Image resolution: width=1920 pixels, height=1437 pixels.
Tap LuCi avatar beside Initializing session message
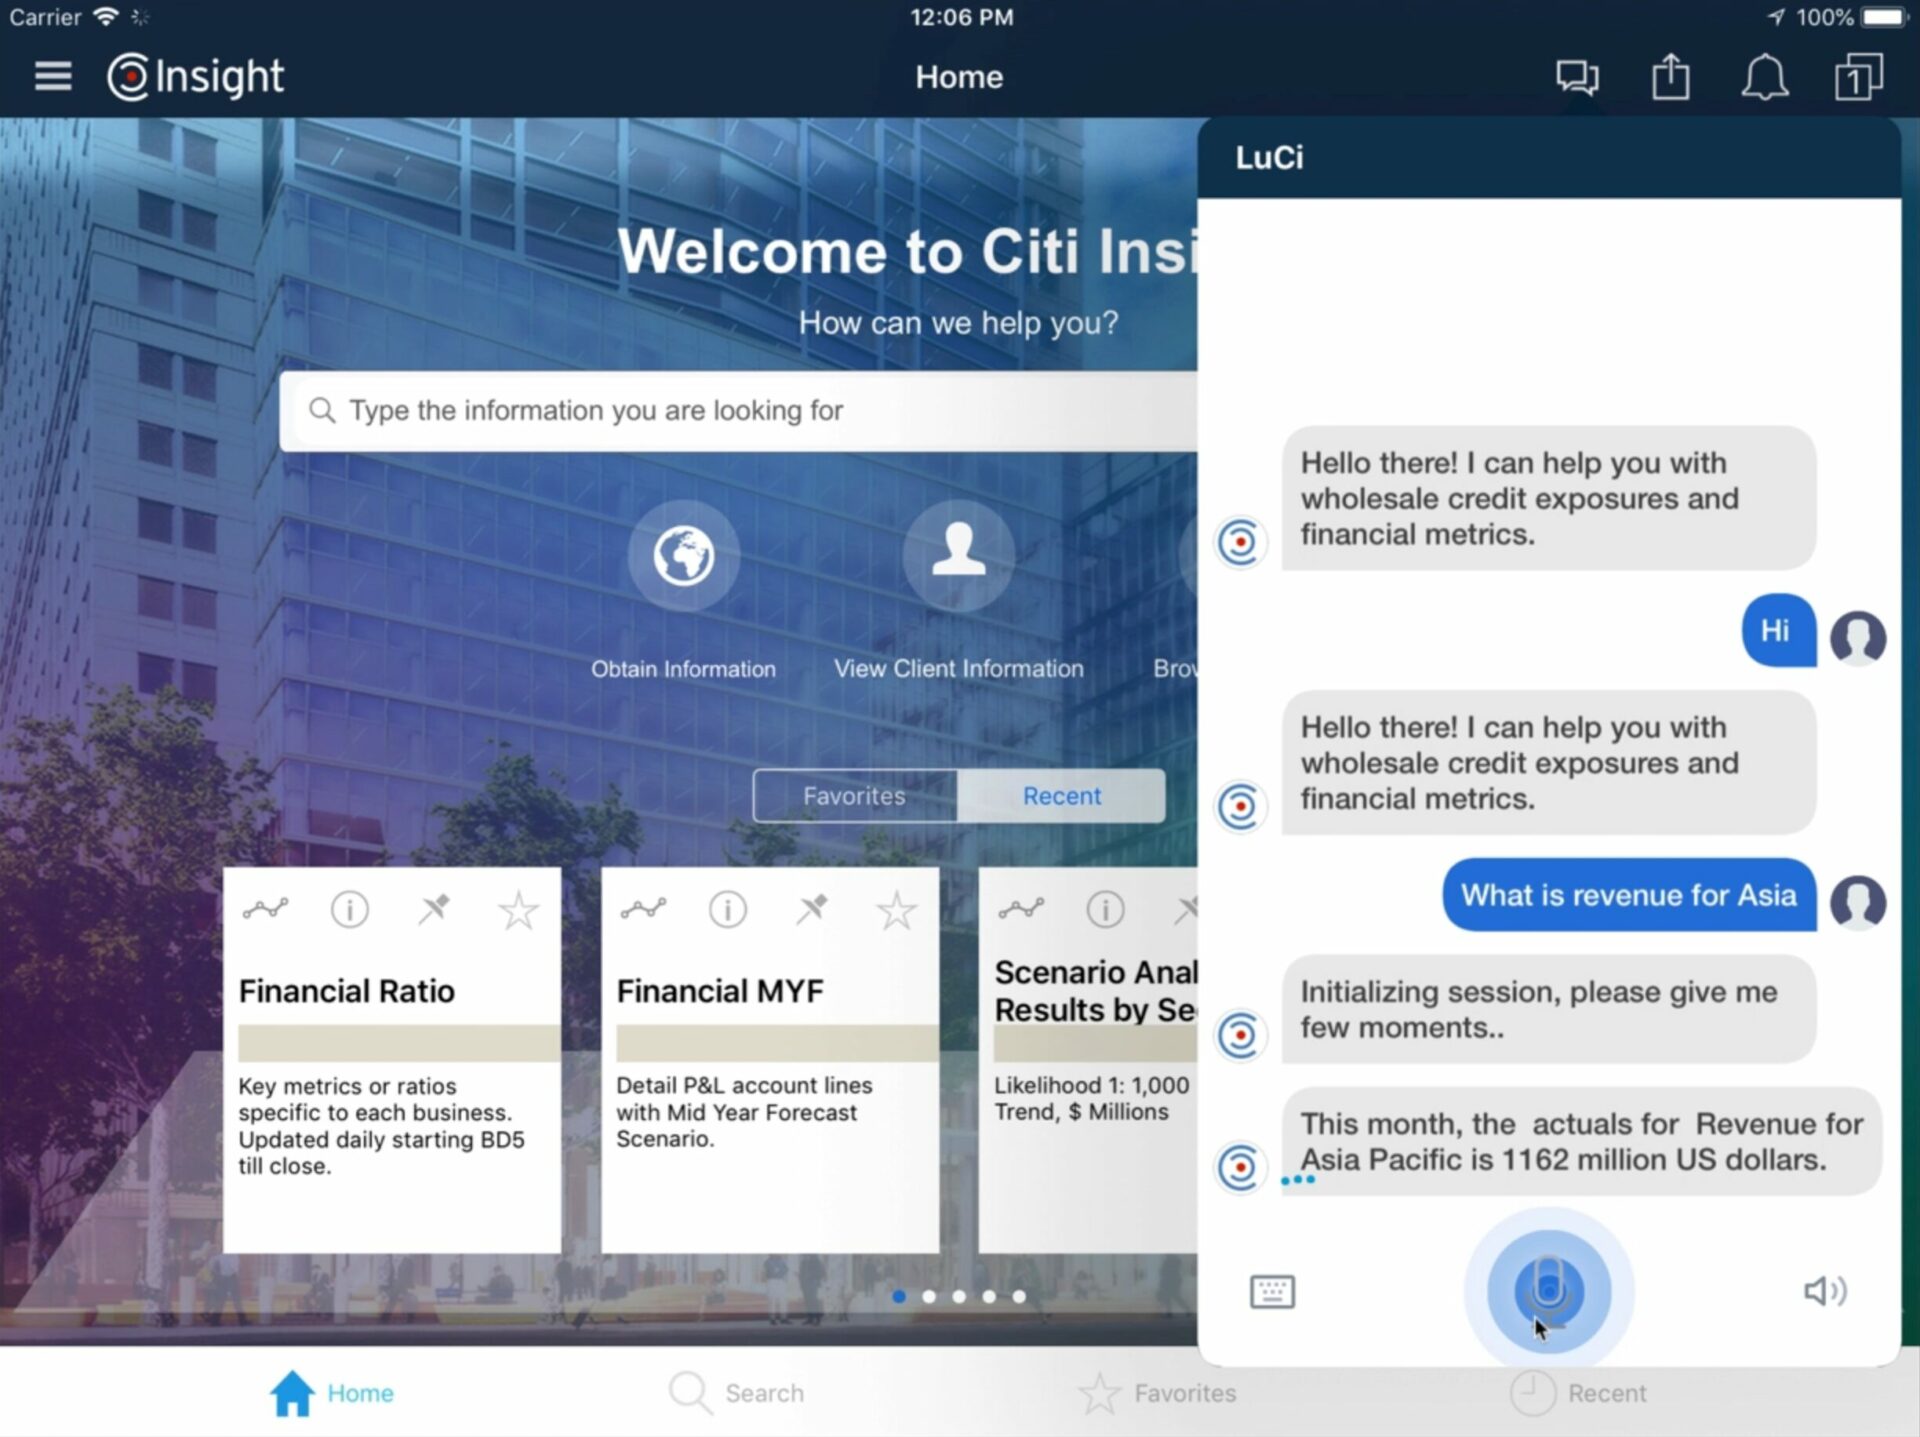[1240, 1035]
